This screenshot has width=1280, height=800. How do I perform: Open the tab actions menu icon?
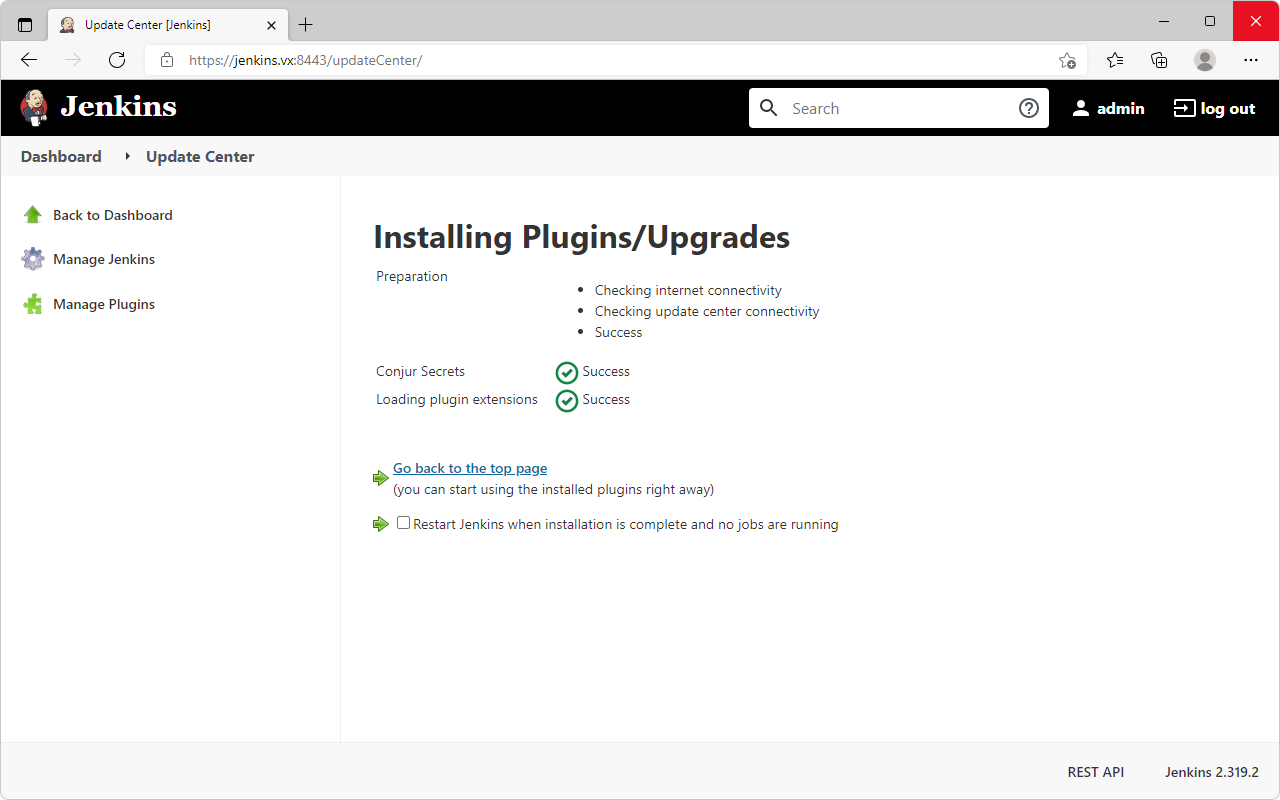click(x=25, y=25)
